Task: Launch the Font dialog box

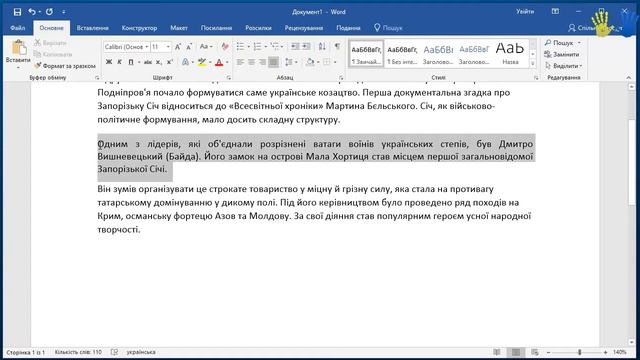Action: coord(229,78)
